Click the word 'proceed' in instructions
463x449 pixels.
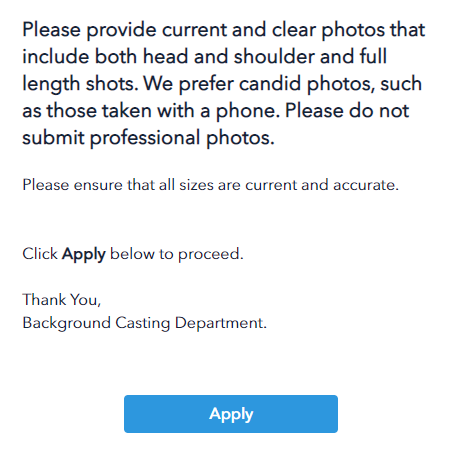click(x=209, y=255)
